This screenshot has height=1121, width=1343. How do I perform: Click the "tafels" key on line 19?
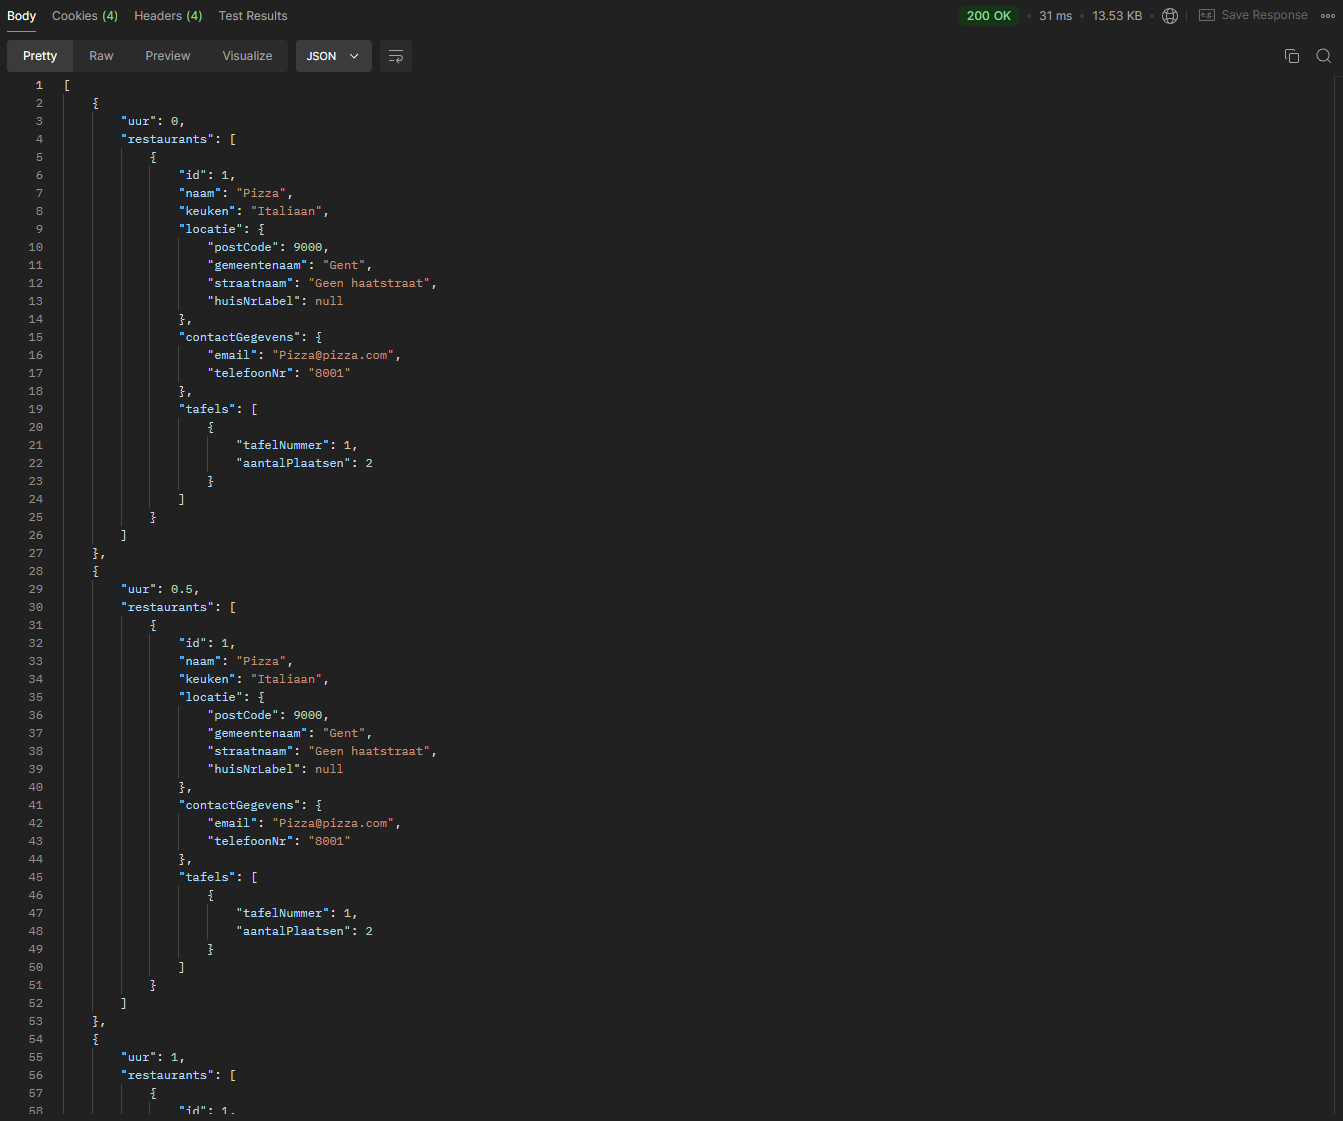click(208, 409)
